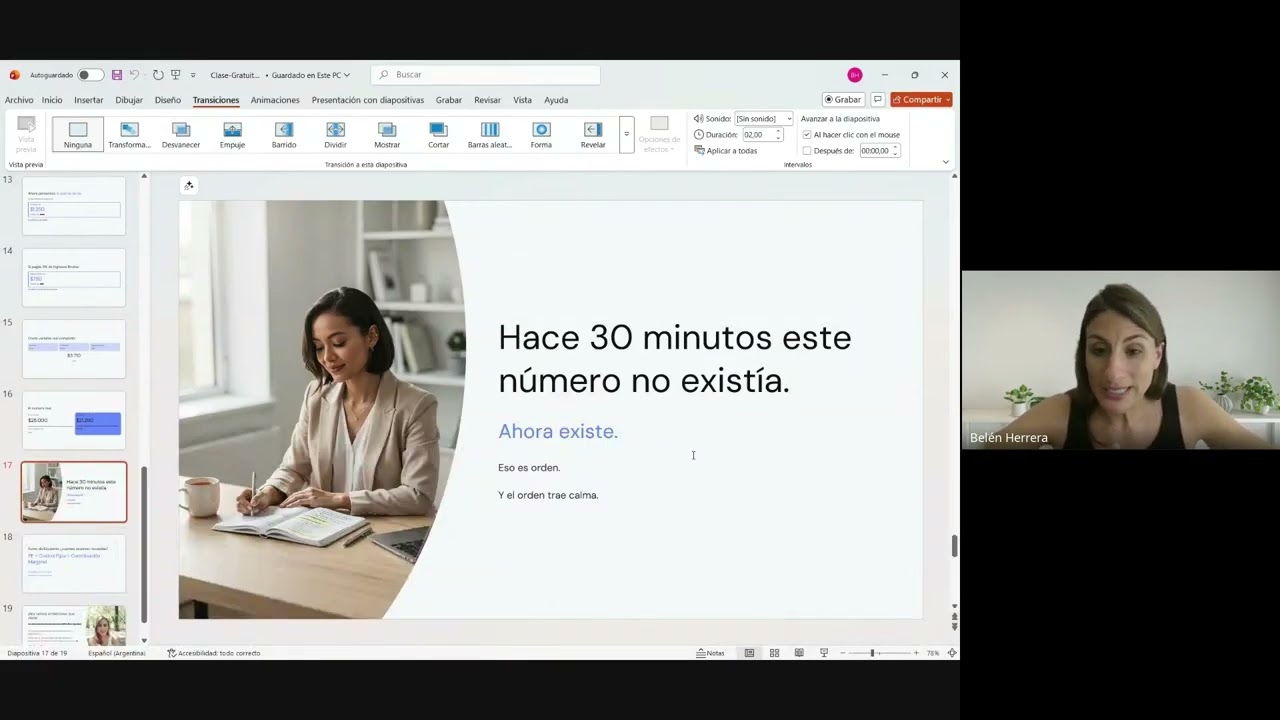This screenshot has width=1280, height=720.
Task: Select the Ninguna transition option
Action: (x=78, y=134)
